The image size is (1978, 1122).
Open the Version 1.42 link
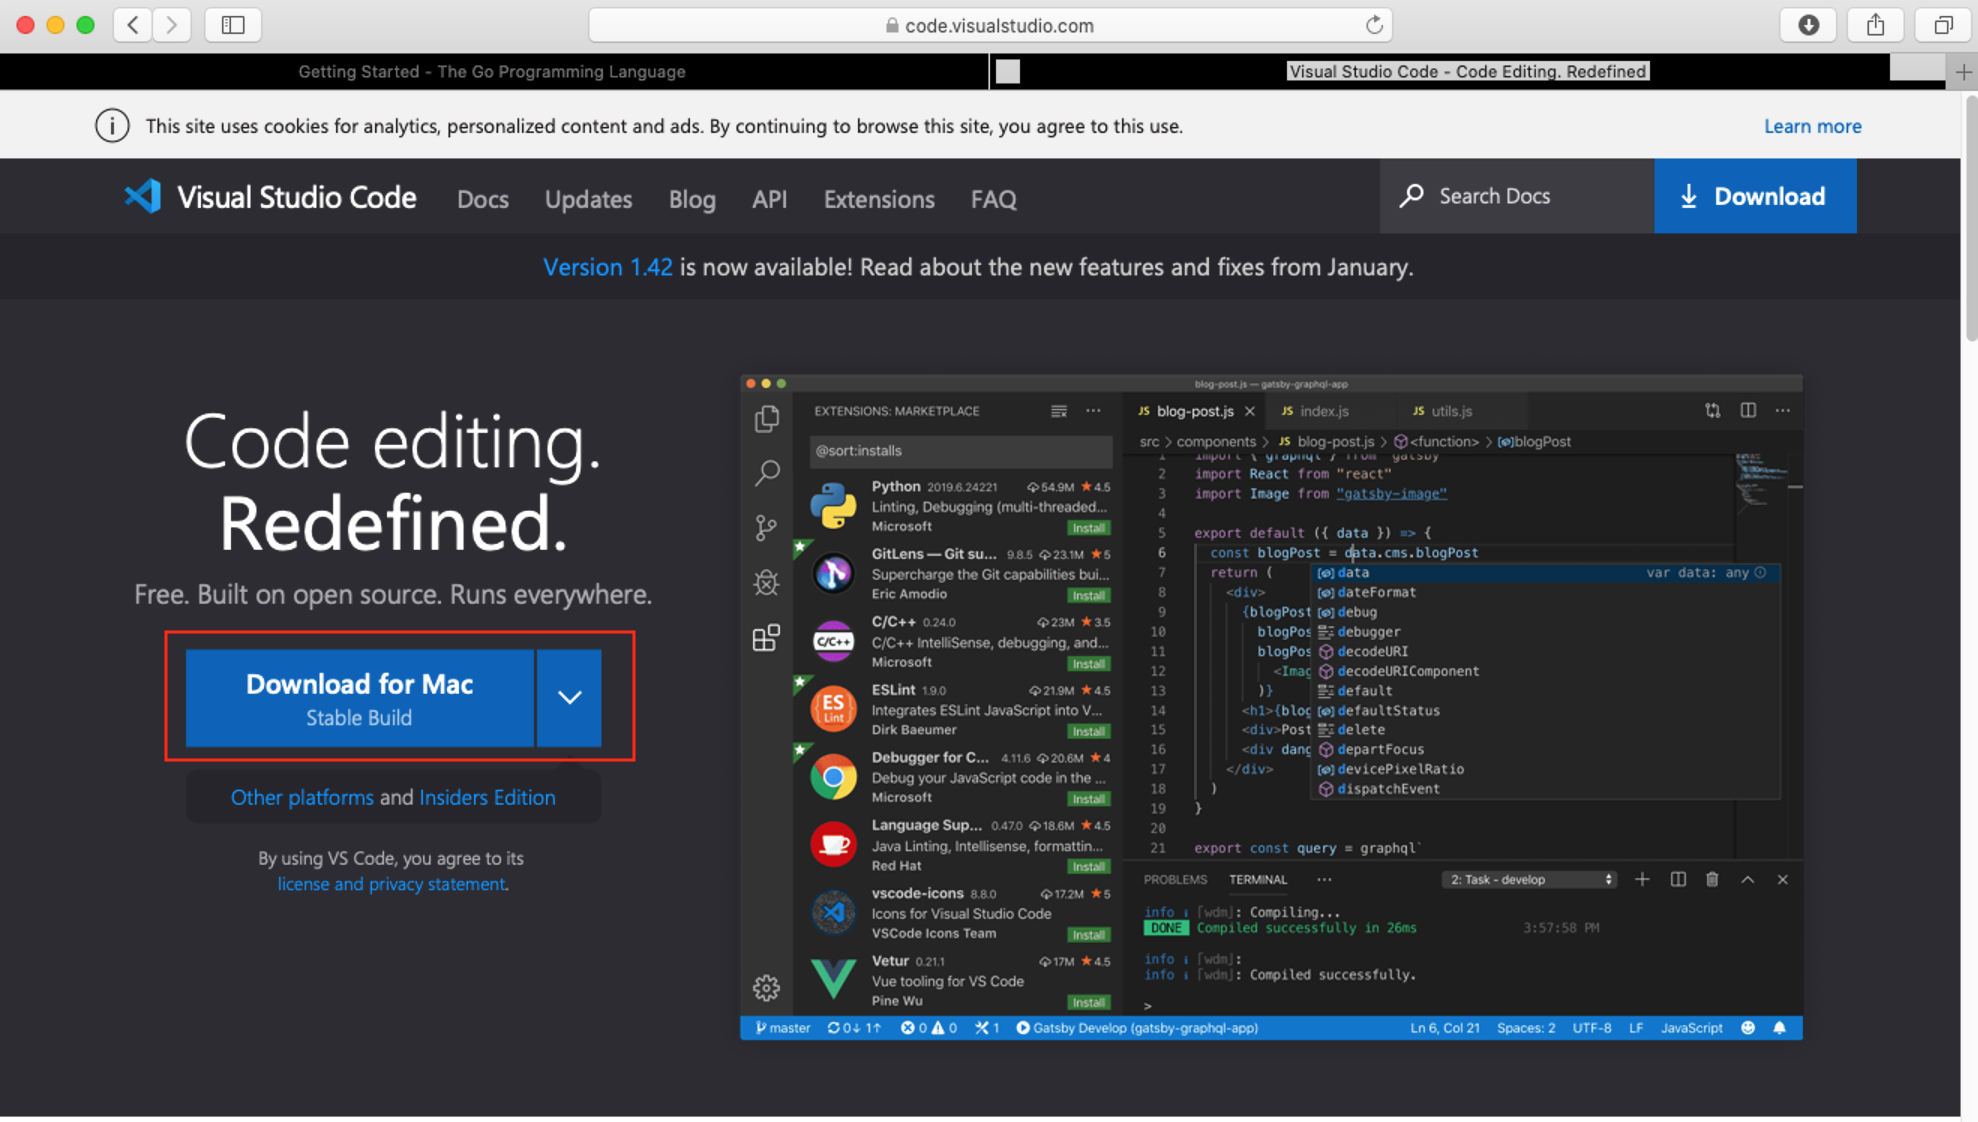tap(608, 267)
